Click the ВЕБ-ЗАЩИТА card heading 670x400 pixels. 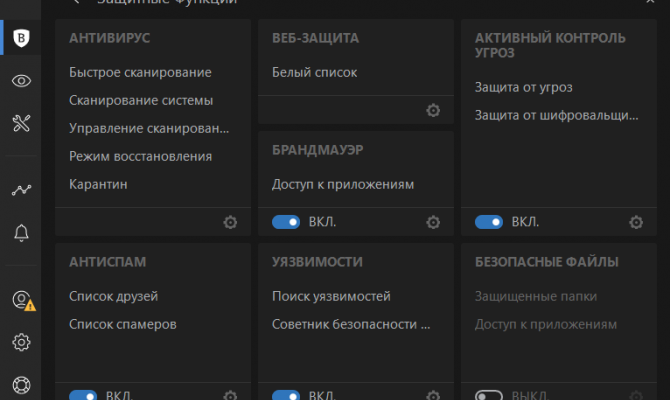(x=315, y=38)
